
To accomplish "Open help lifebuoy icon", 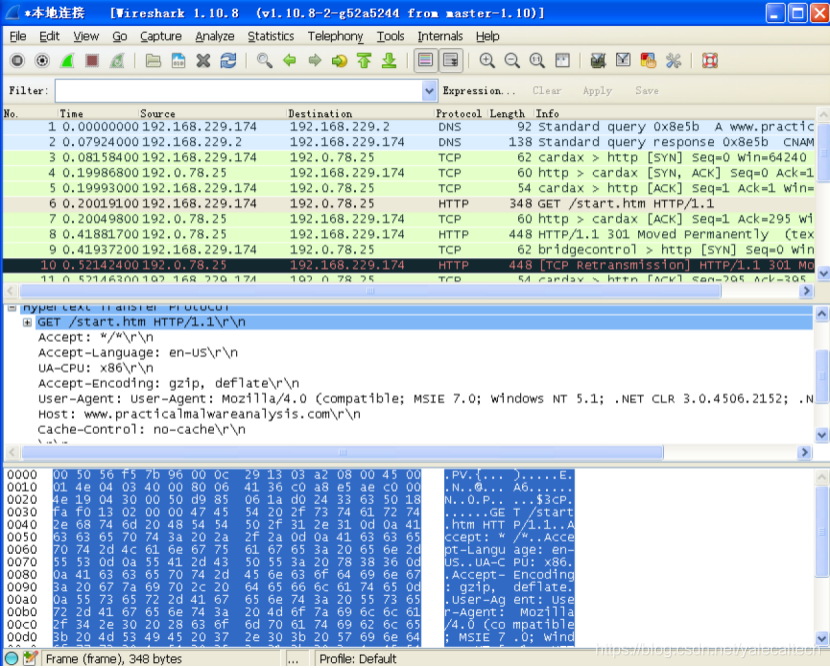I will point(710,60).
